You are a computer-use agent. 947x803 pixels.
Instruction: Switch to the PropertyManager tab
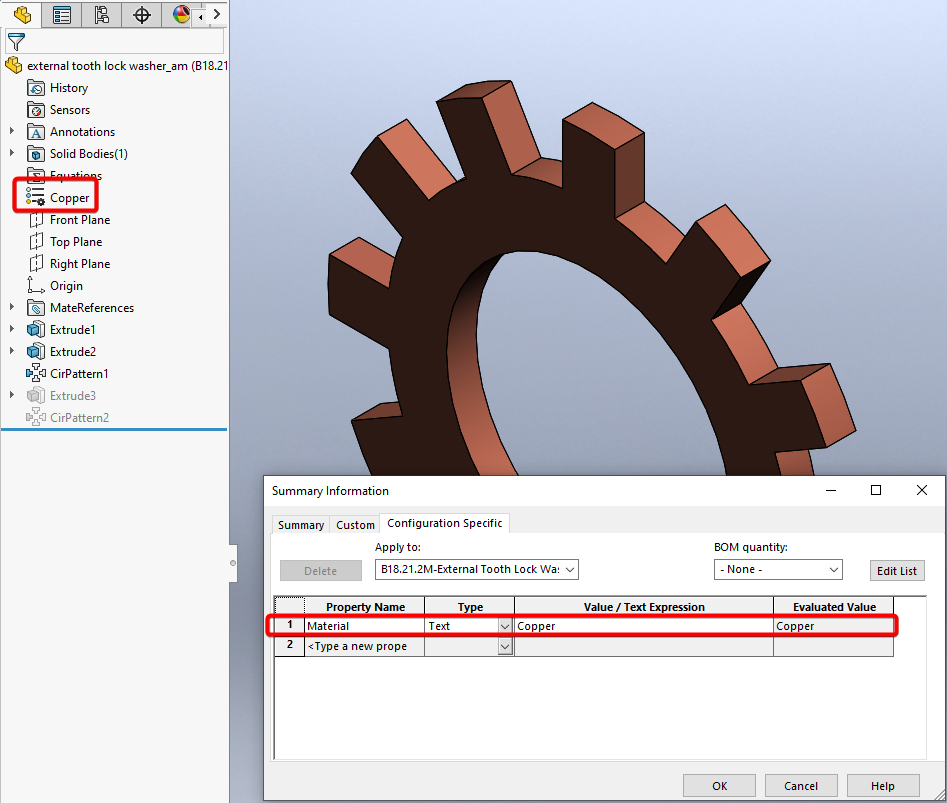click(x=62, y=14)
